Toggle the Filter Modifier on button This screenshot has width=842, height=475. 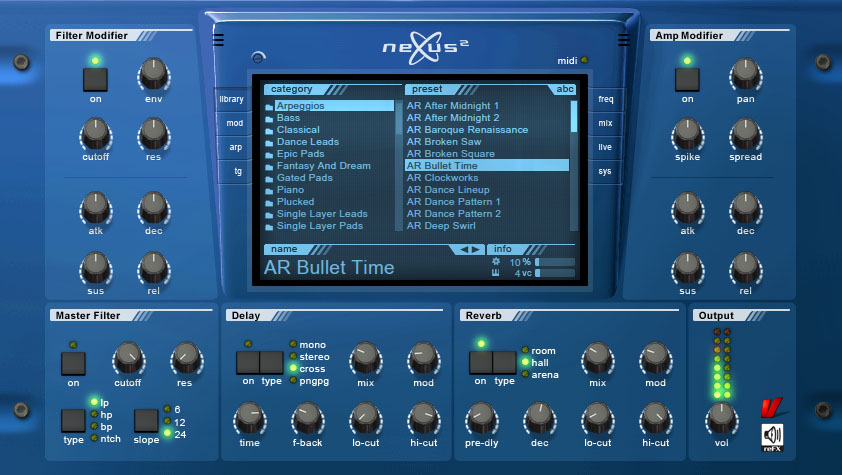(x=95, y=80)
